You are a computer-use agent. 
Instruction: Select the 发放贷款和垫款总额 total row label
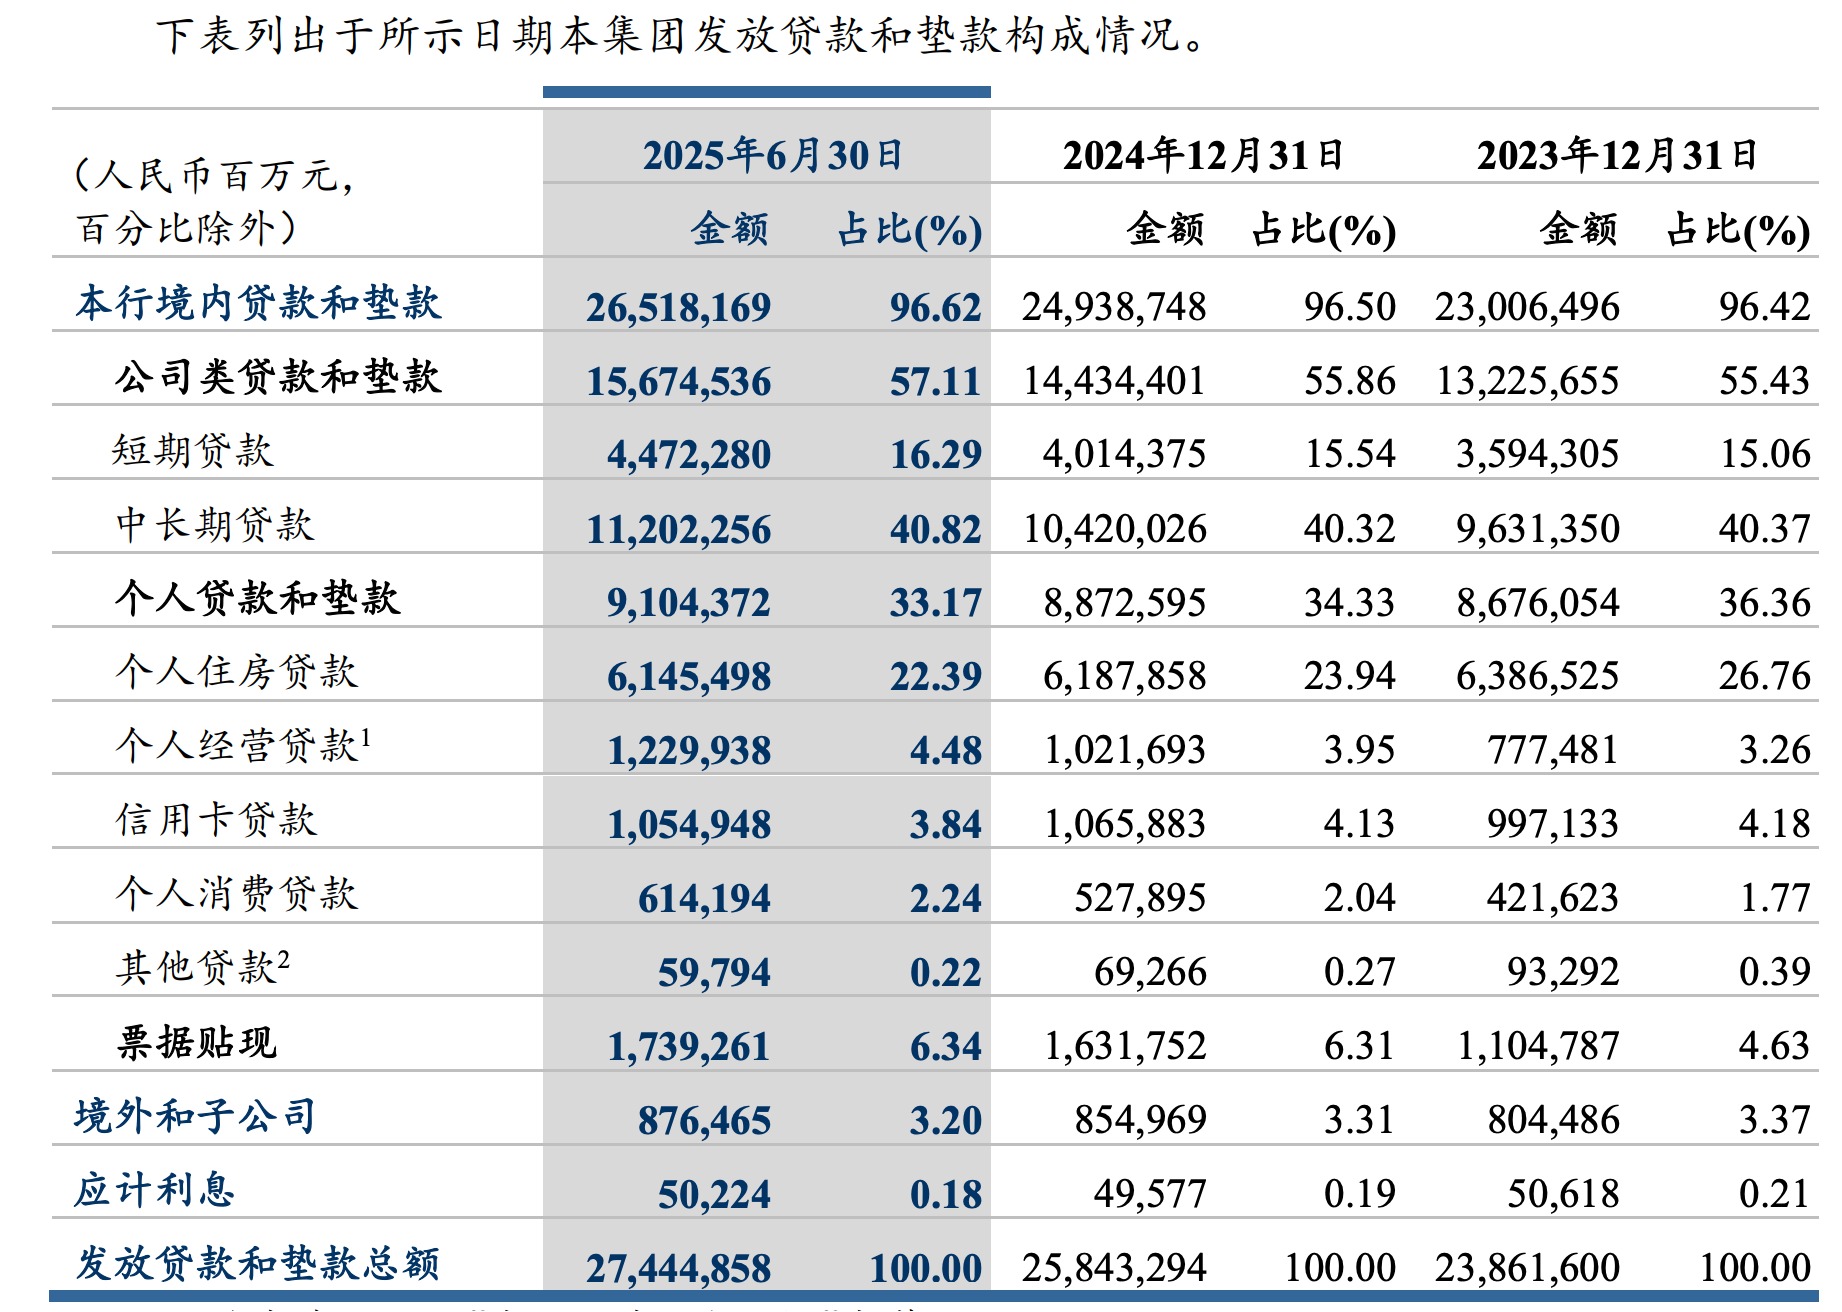tap(258, 1264)
